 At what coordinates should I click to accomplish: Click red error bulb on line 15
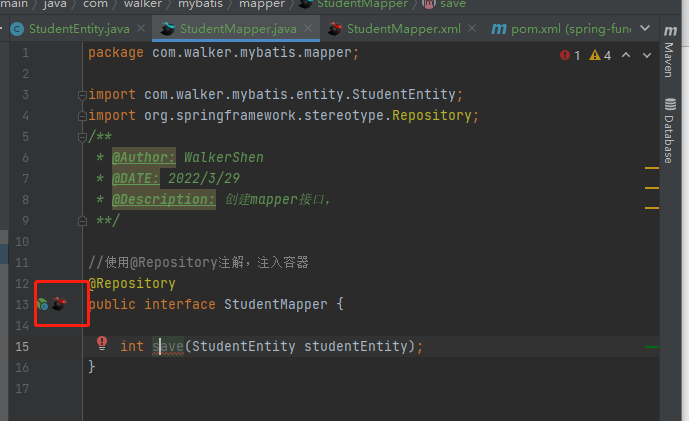click(102, 343)
